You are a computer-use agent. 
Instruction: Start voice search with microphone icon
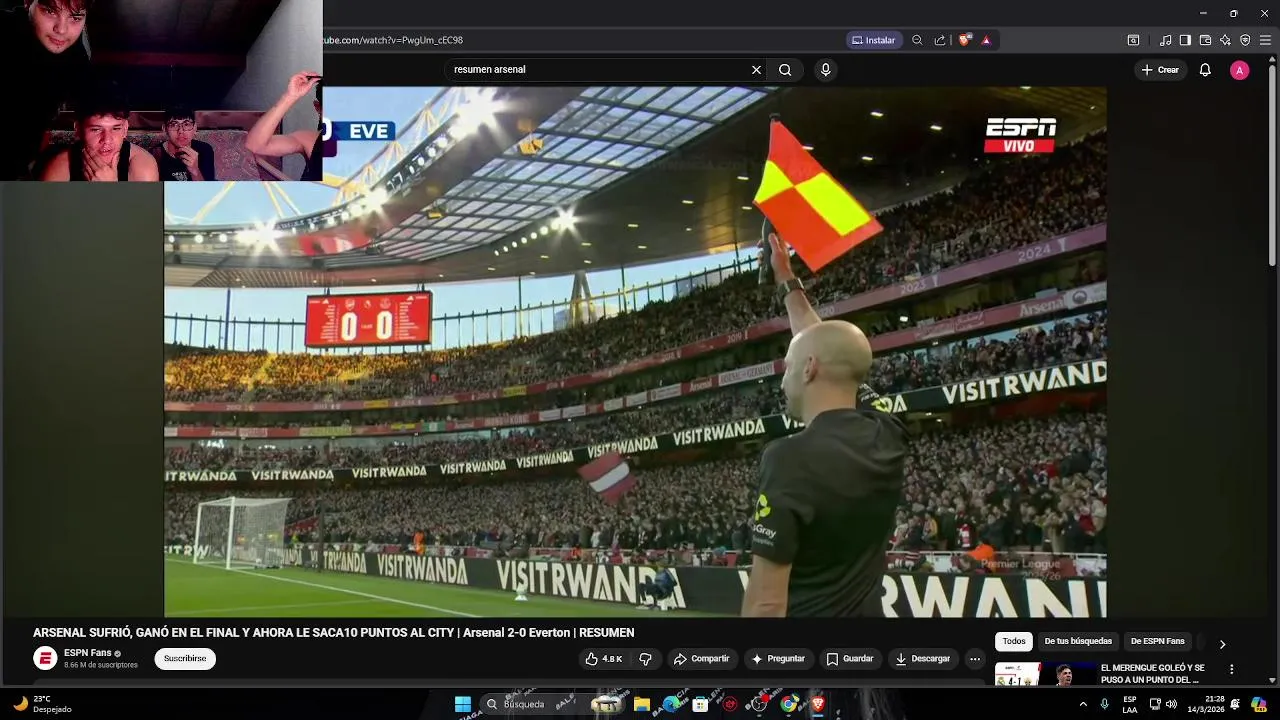825,70
